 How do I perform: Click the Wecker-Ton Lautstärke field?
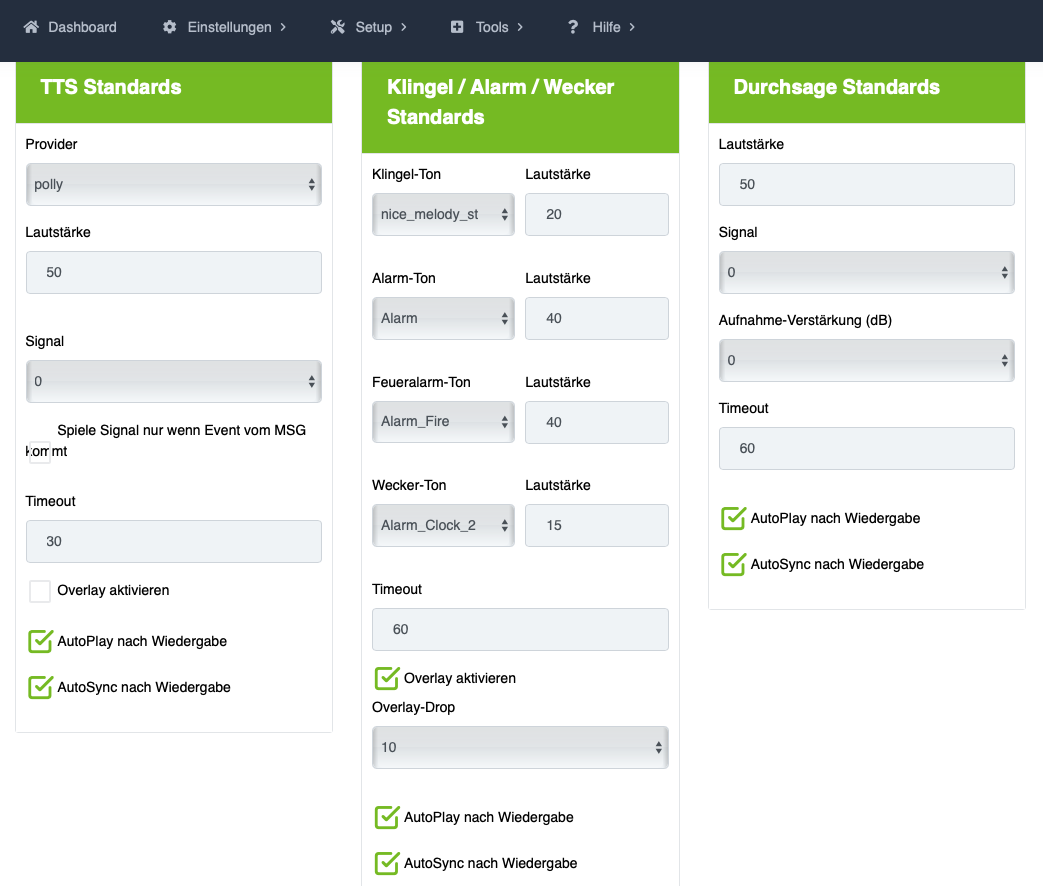point(596,526)
